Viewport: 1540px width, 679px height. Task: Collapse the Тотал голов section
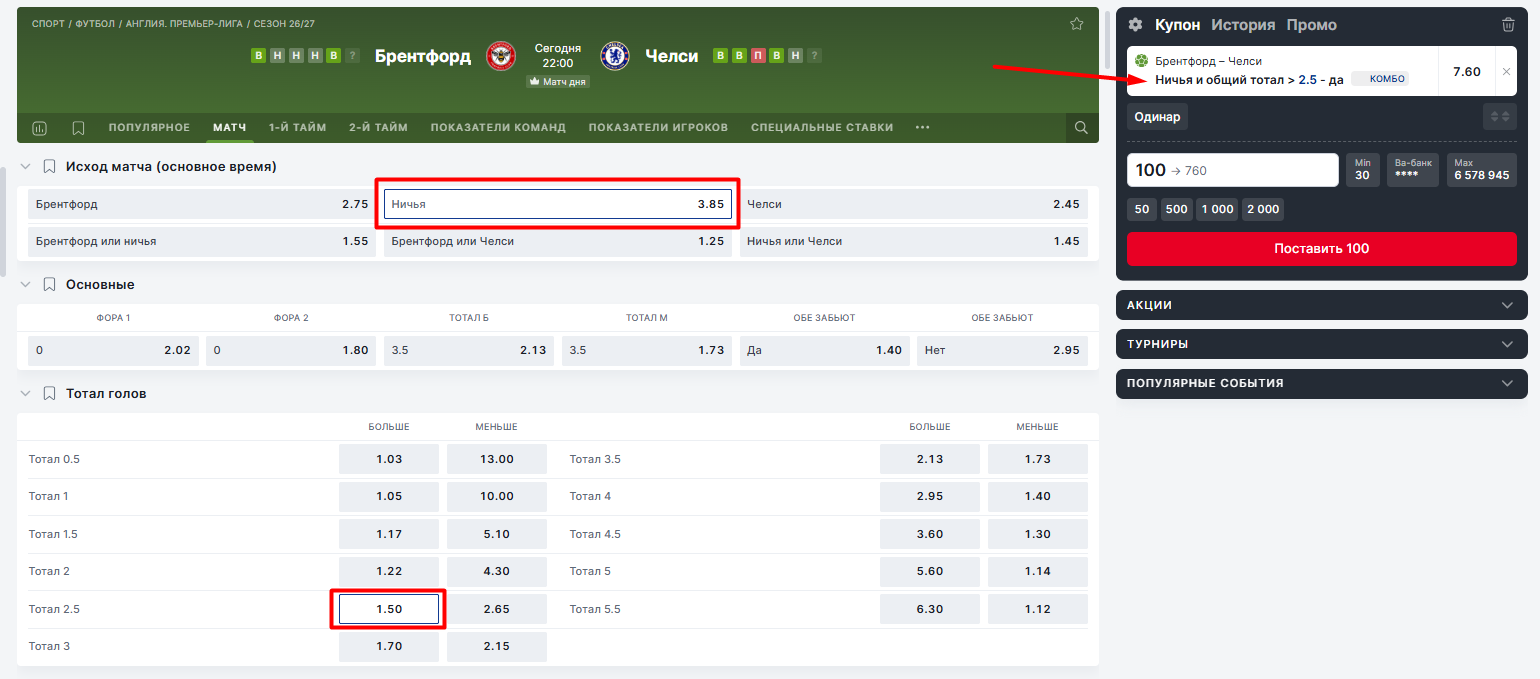pos(26,394)
